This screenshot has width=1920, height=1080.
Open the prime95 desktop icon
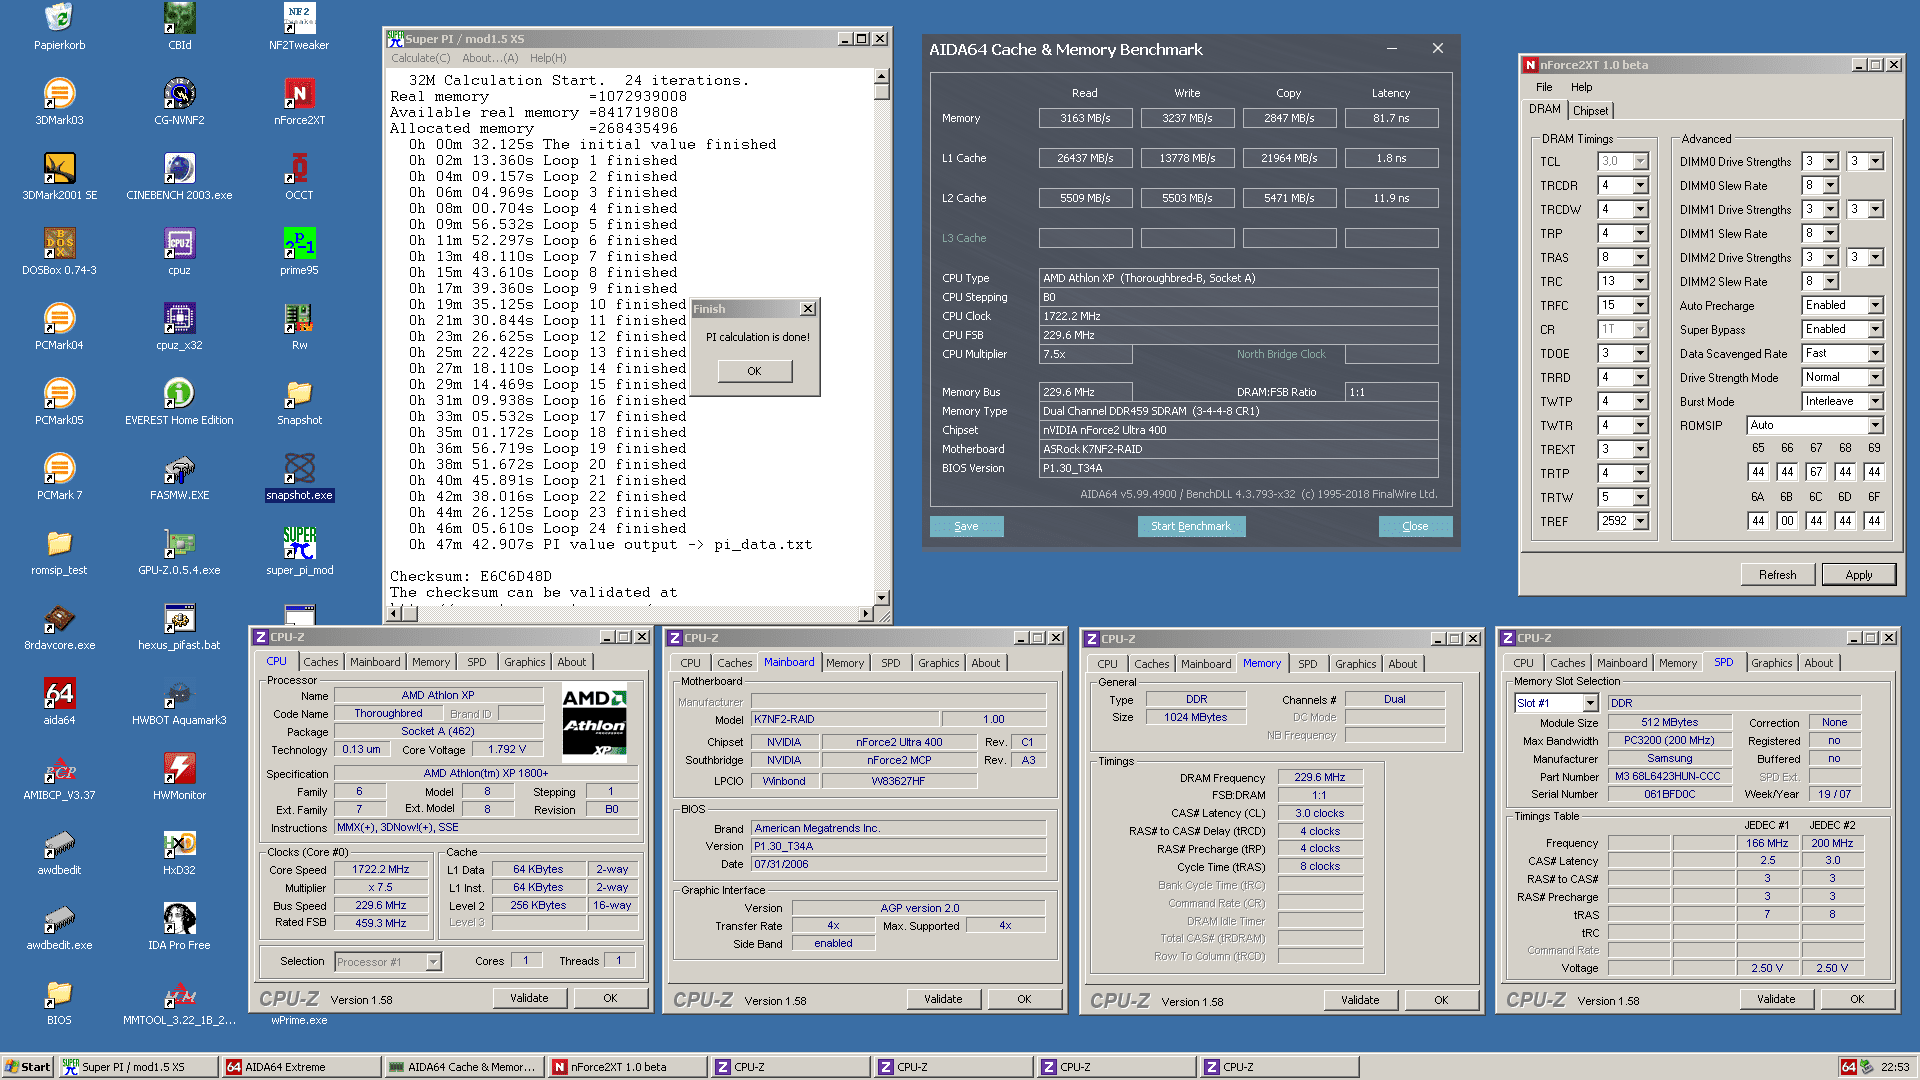[x=299, y=252]
